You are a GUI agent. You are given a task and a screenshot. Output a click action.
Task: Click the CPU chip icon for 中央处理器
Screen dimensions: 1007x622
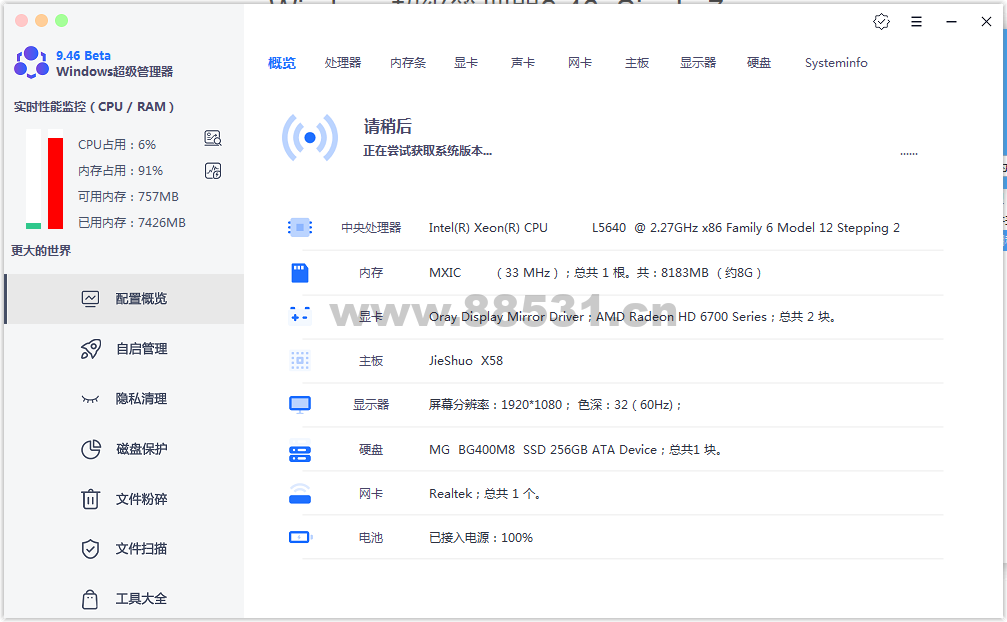(300, 227)
